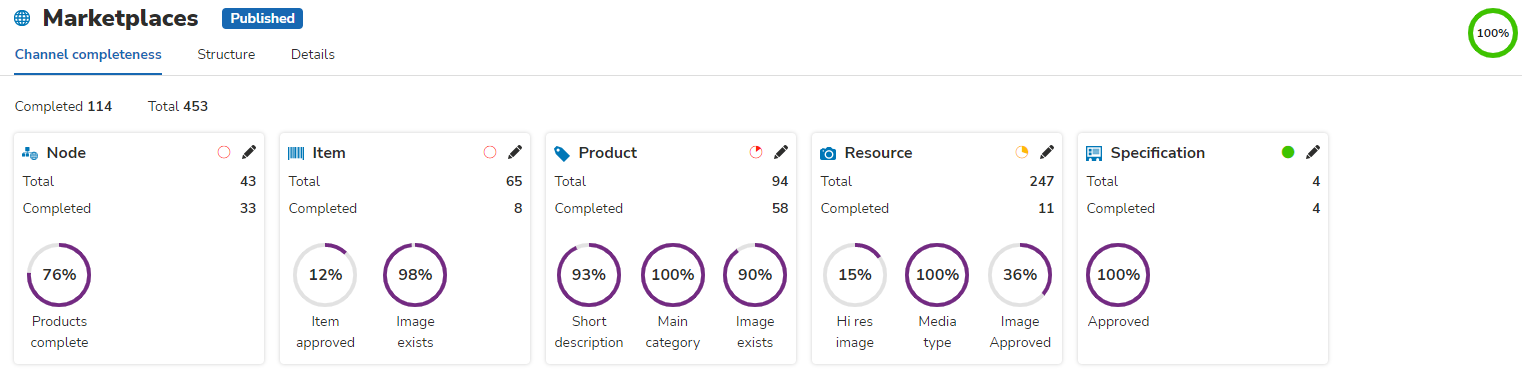The width and height of the screenshot is (1522, 386).
Task: Click the Resource camera icon
Action: coord(828,153)
